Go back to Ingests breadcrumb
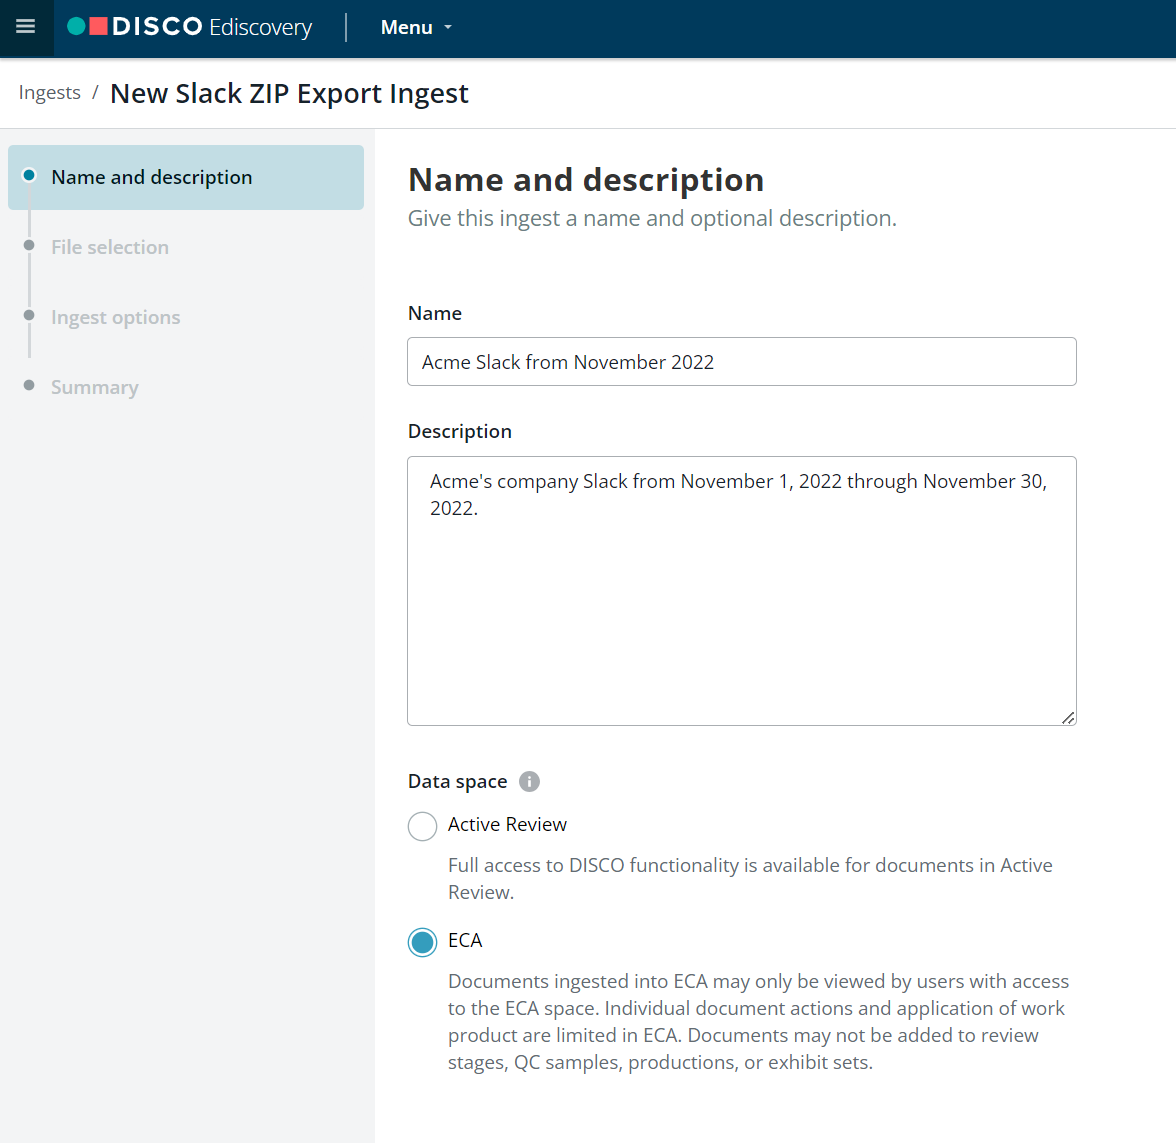The height and width of the screenshot is (1143, 1176). 50,92
